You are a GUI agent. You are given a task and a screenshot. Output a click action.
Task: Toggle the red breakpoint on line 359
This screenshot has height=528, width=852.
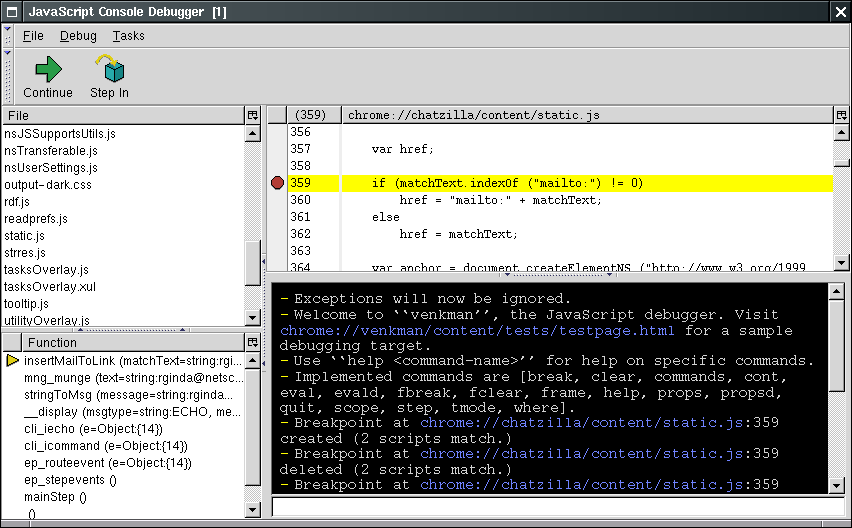tap(277, 183)
